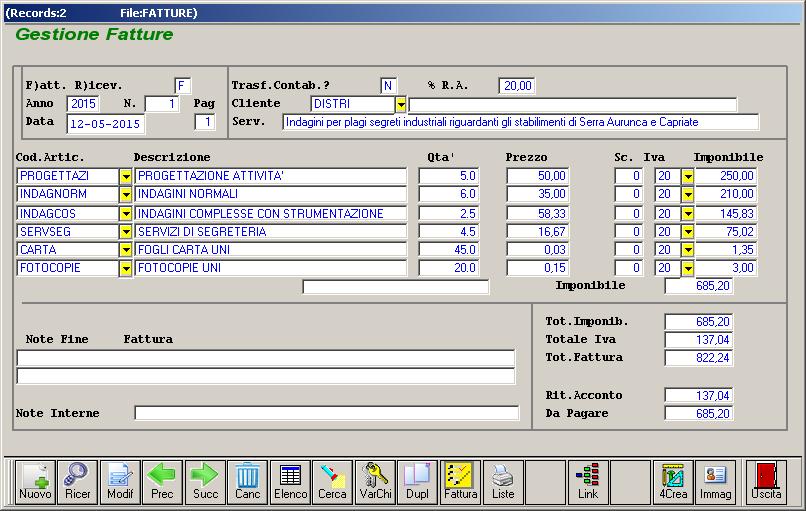Click the Tot.Fattura value 822,24
The image size is (806, 511).
tap(698, 358)
